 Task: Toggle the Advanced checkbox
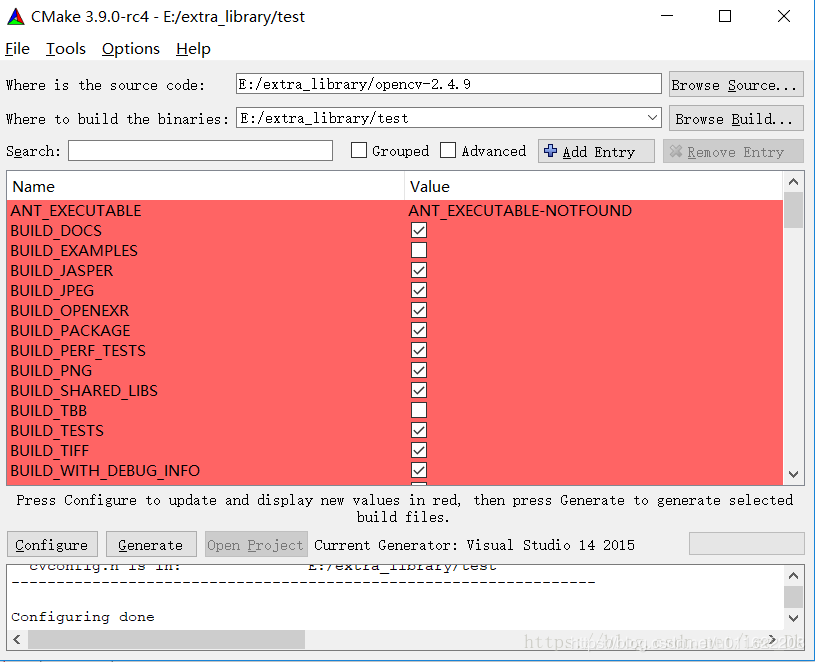448,151
